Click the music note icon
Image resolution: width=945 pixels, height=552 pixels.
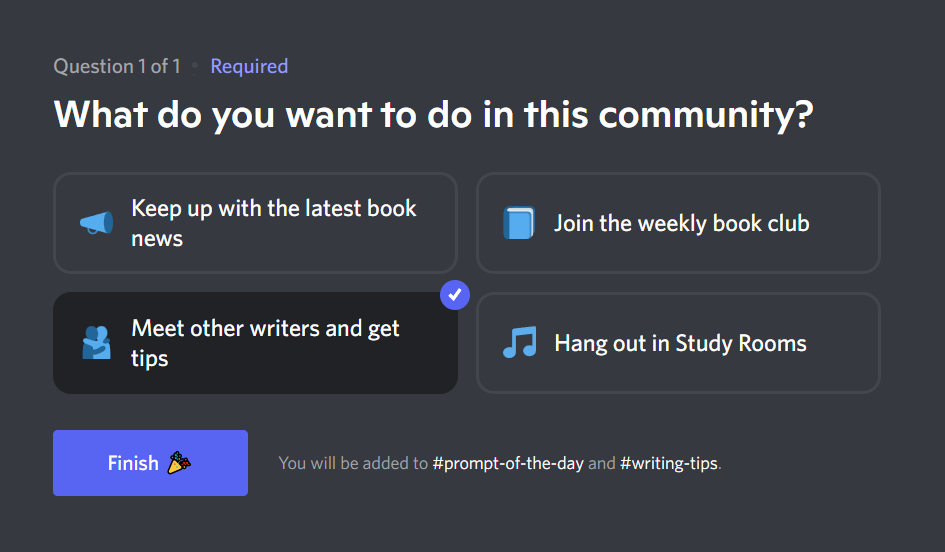[519, 343]
